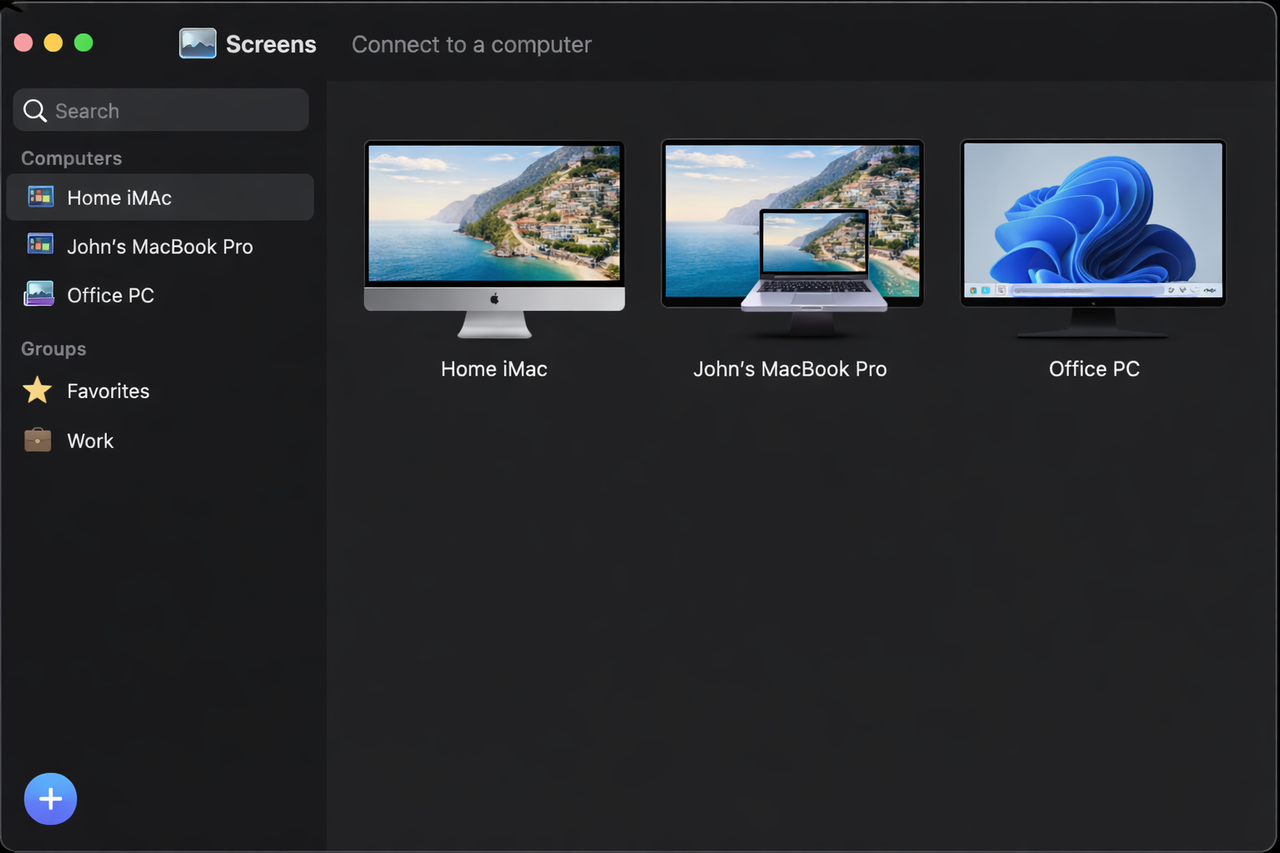Image resolution: width=1280 pixels, height=853 pixels.
Task: Open the Favorites star icon group
Action: (x=37, y=390)
